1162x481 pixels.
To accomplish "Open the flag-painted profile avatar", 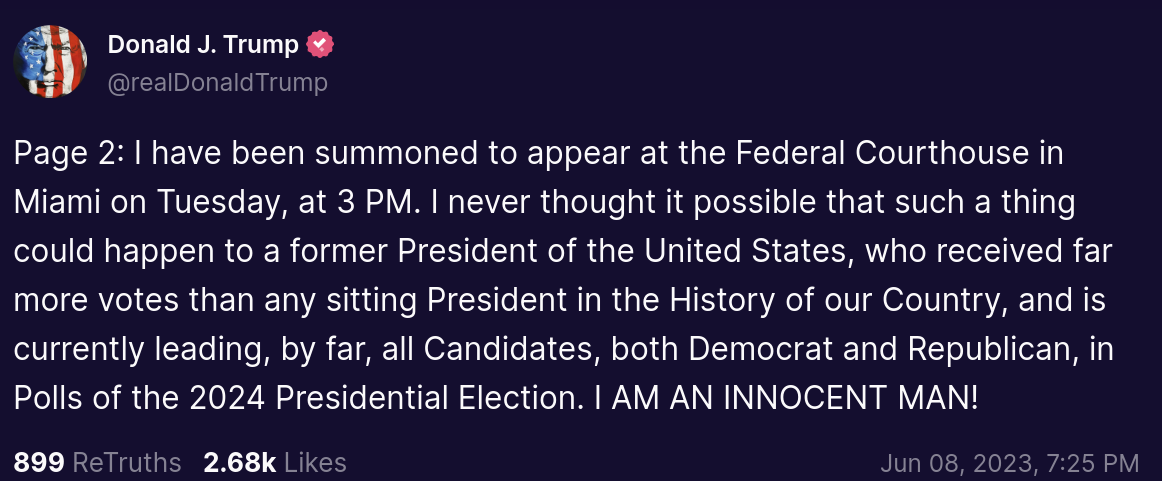I will click(51, 62).
